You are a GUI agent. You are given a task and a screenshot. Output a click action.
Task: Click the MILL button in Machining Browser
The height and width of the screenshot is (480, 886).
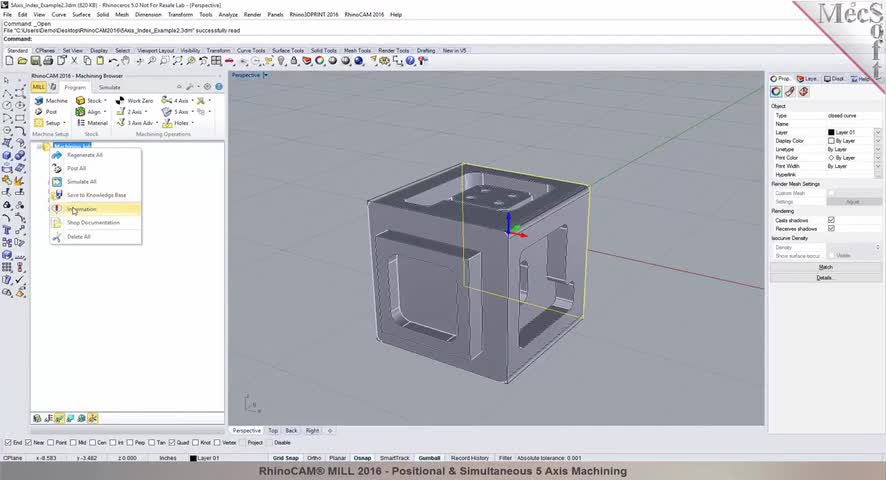(38, 87)
